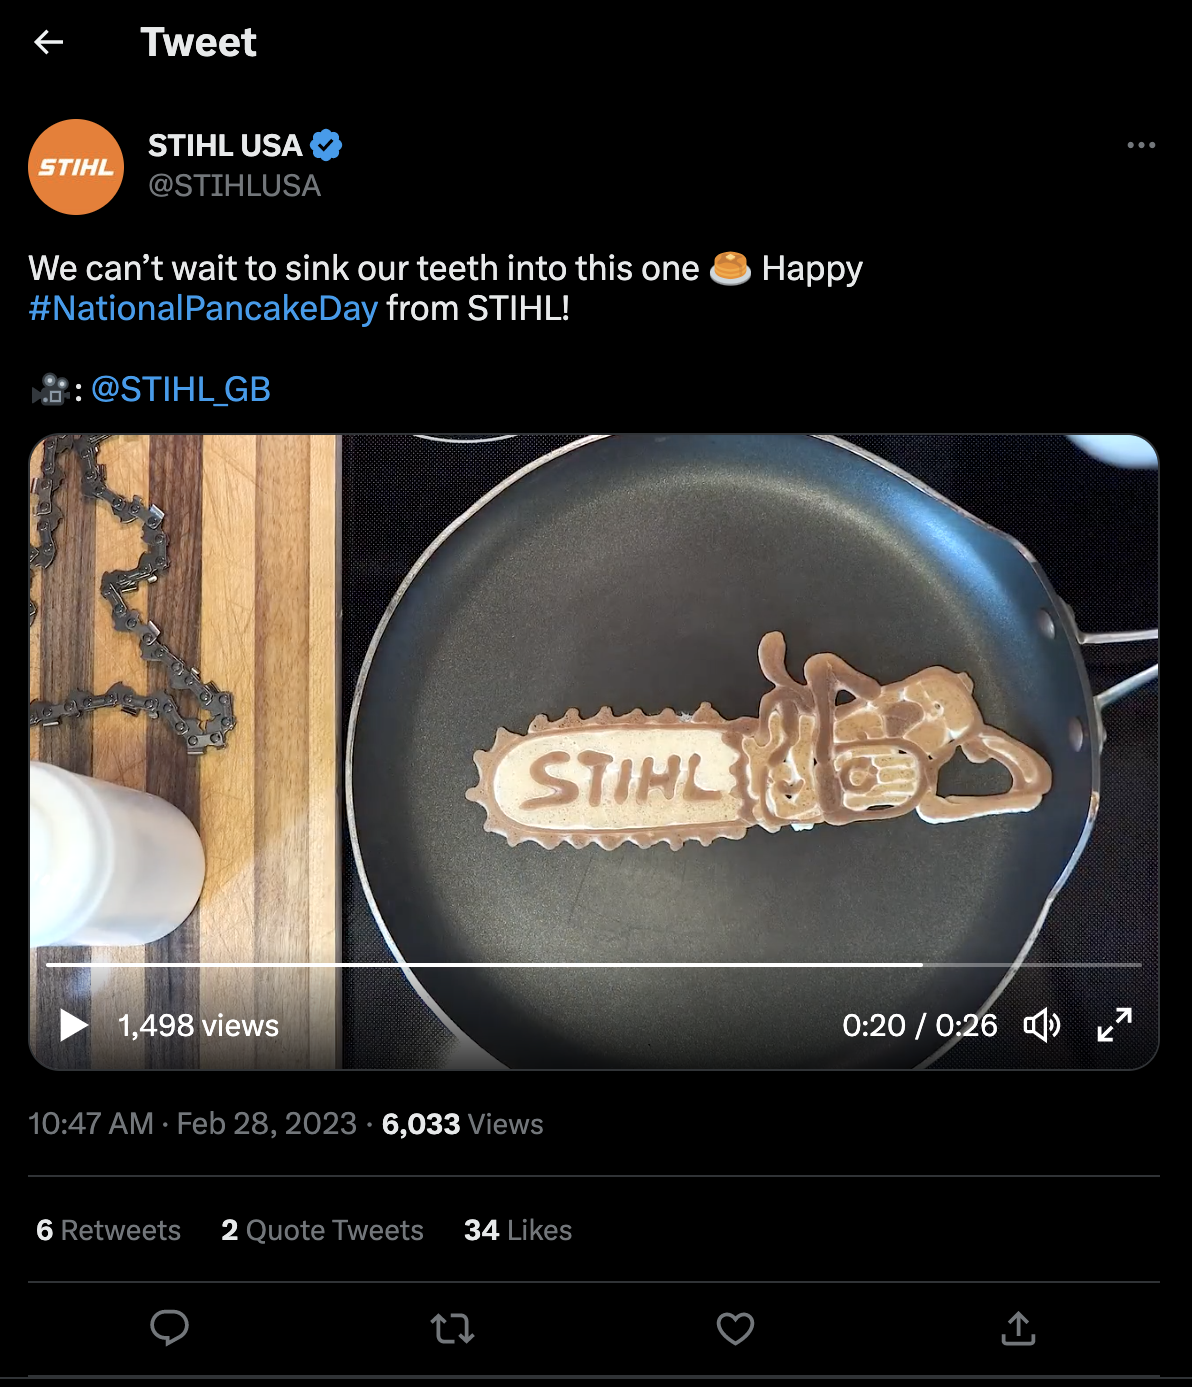Open the STIHL orange profile avatar
Viewport: 1192px width, 1387px height.
click(x=76, y=167)
